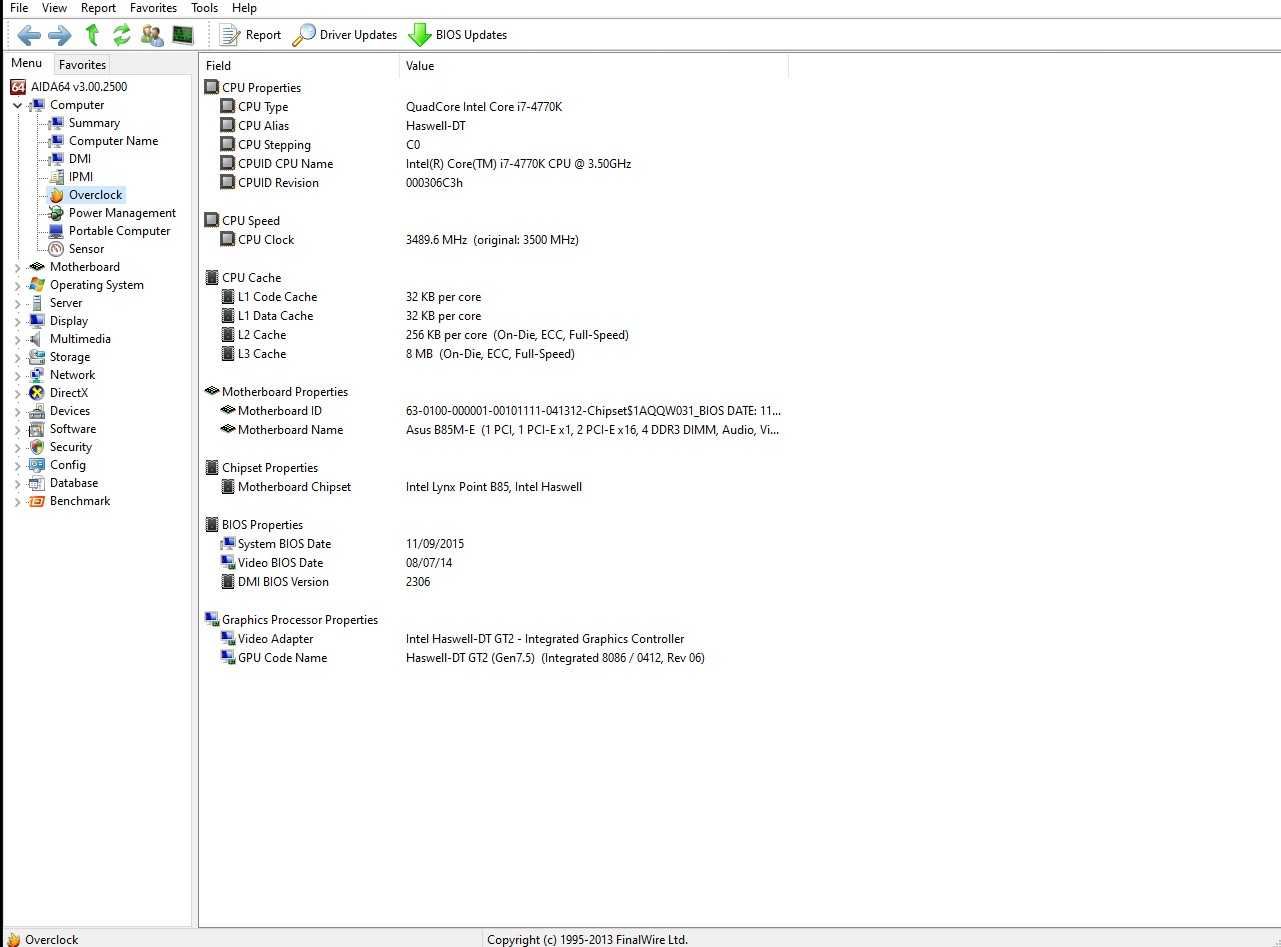Viewport: 1281px width, 947px height.
Task: Switch to the Favorites tab
Action: click(82, 65)
